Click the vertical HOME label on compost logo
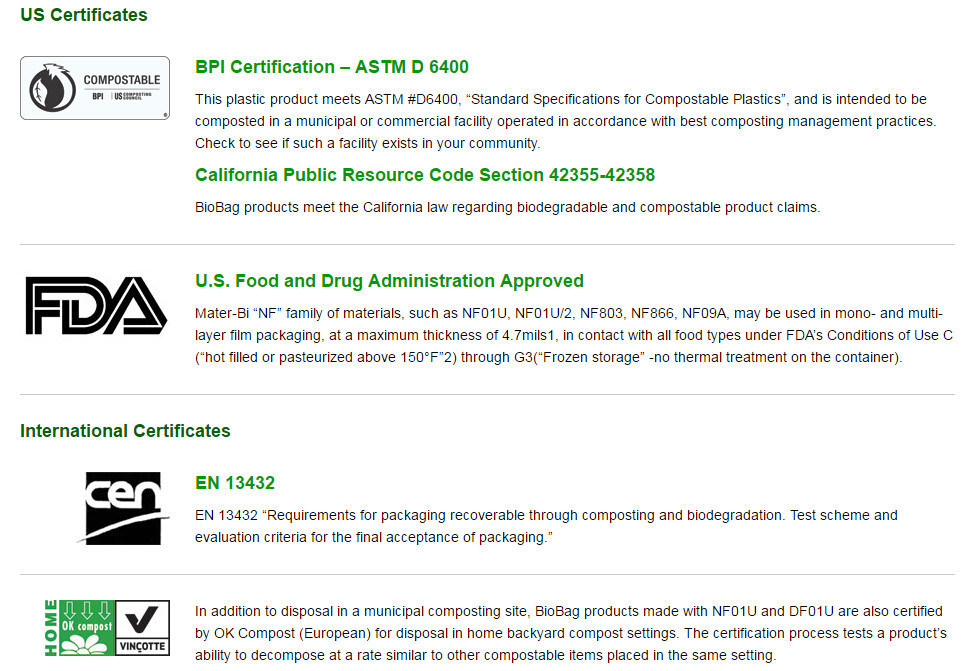Viewport: 963px width, 671px height. (x=52, y=628)
